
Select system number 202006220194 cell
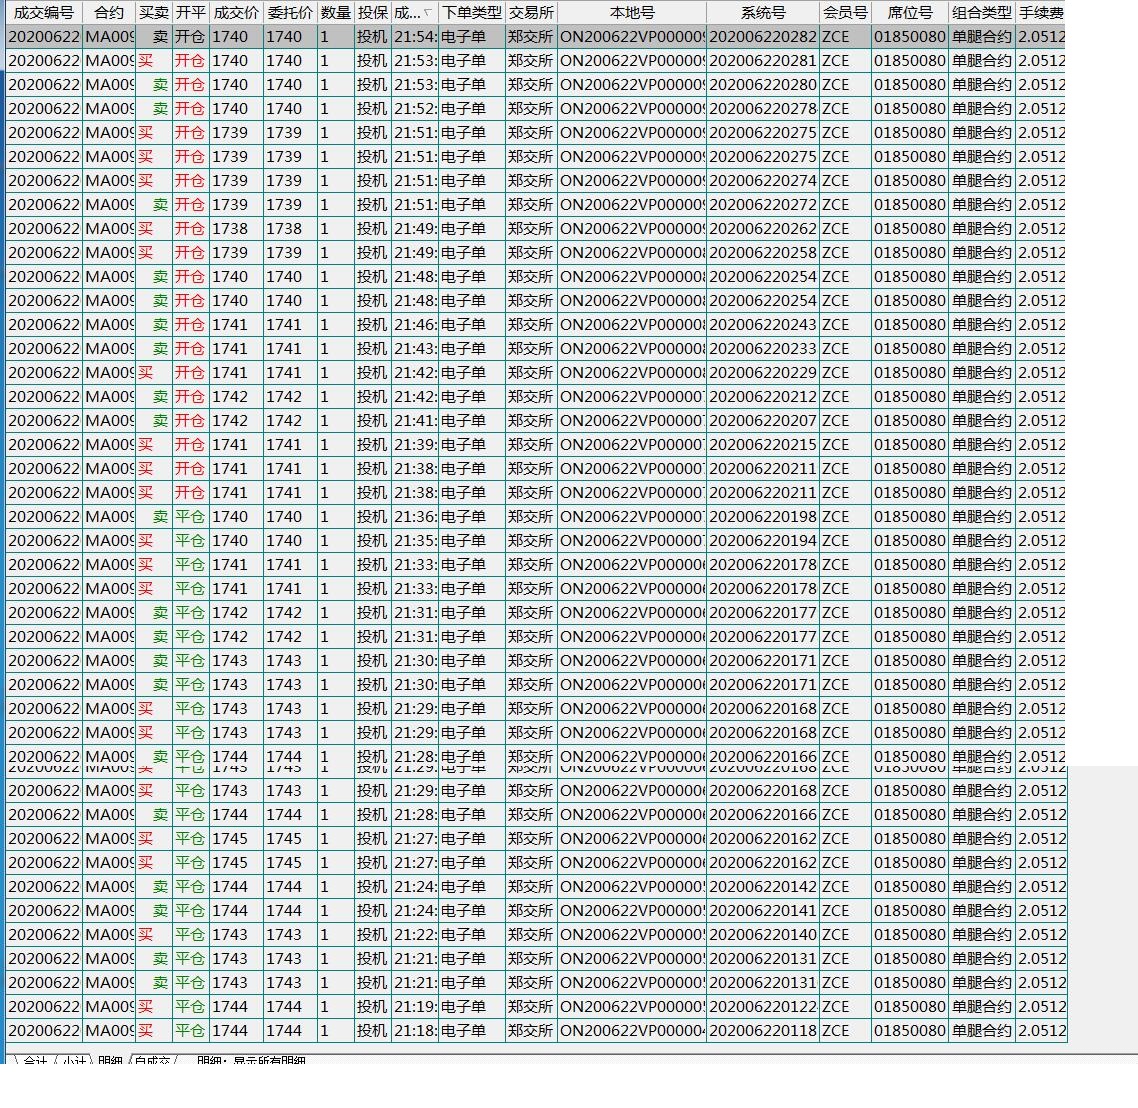click(763, 540)
